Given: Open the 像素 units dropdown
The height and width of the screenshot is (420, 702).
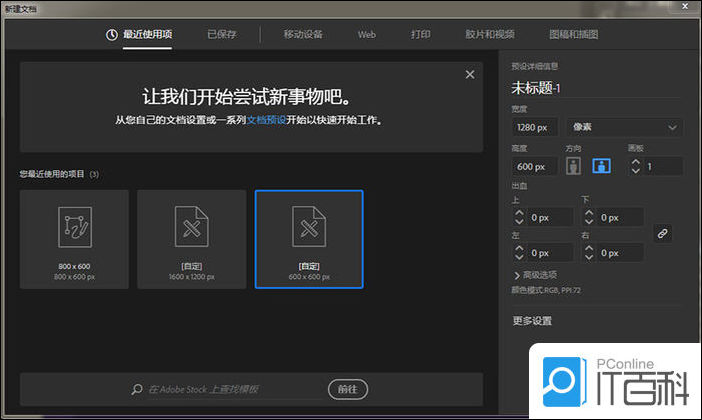Looking at the screenshot, I should click(x=624, y=127).
